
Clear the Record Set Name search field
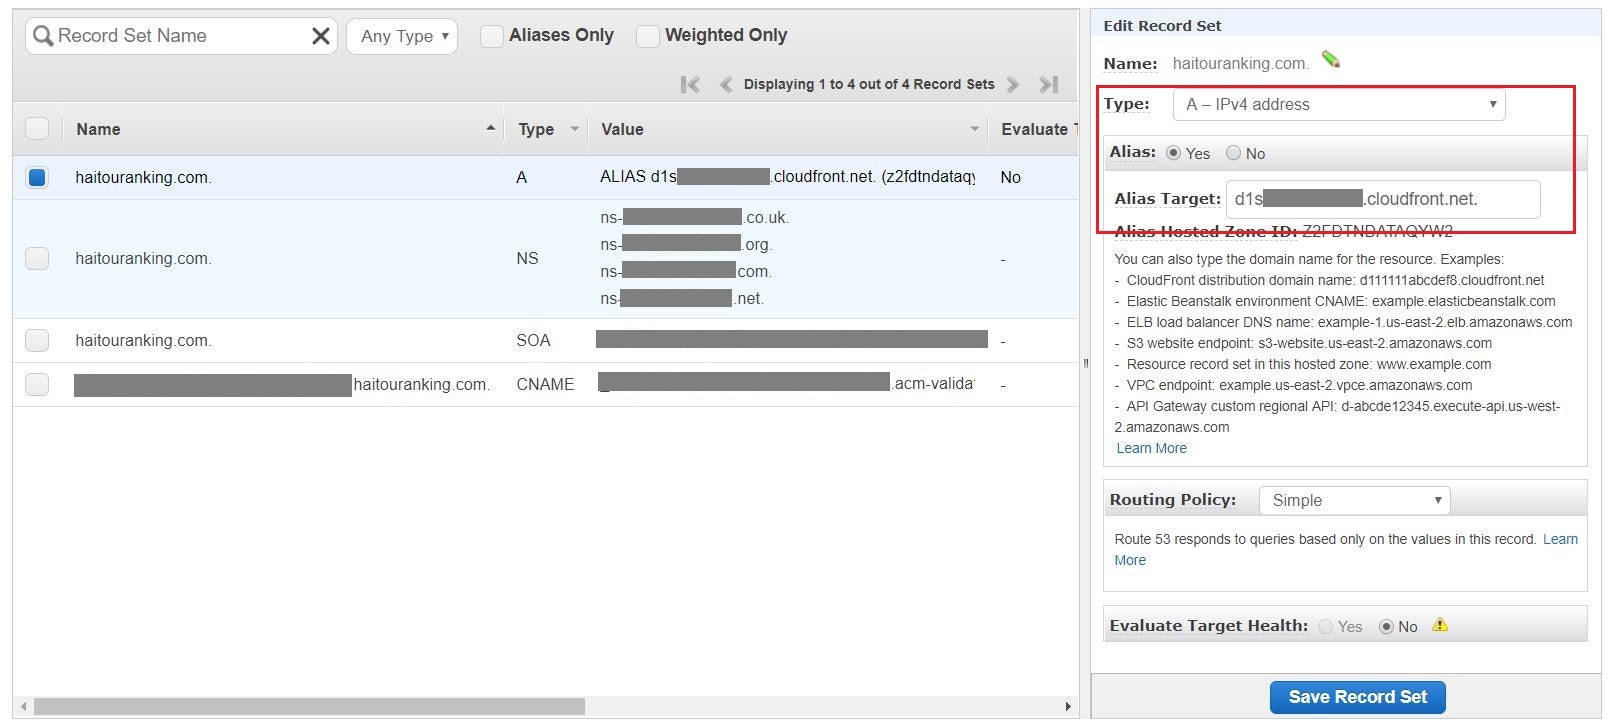point(321,36)
